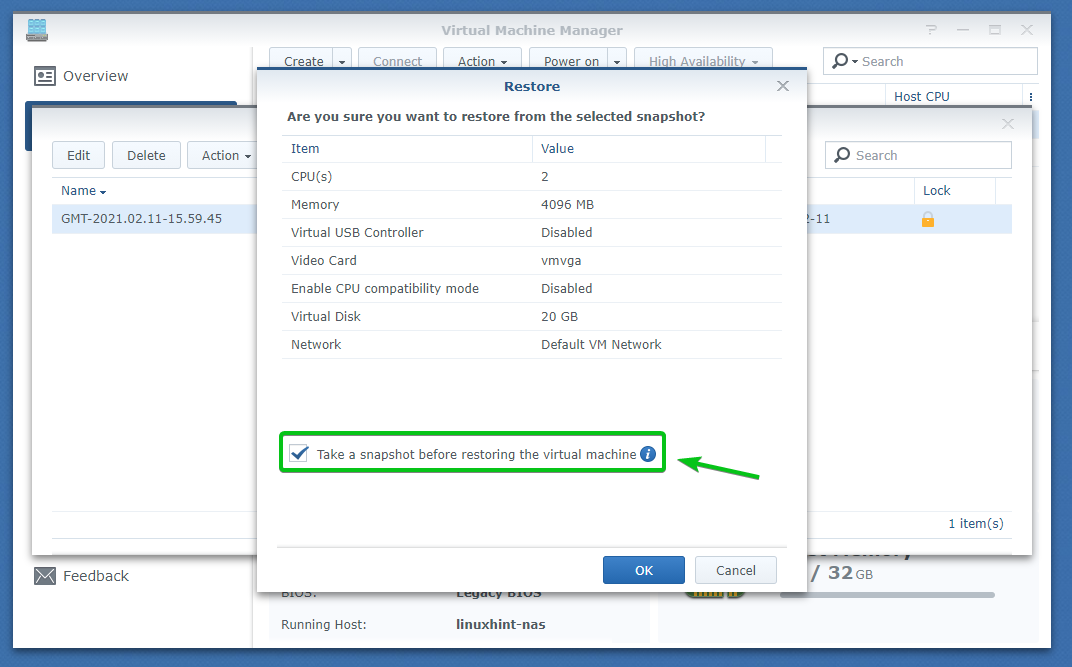The width and height of the screenshot is (1072, 667).
Task: Open Action dropdown in snapshot window
Action: pos(222,155)
